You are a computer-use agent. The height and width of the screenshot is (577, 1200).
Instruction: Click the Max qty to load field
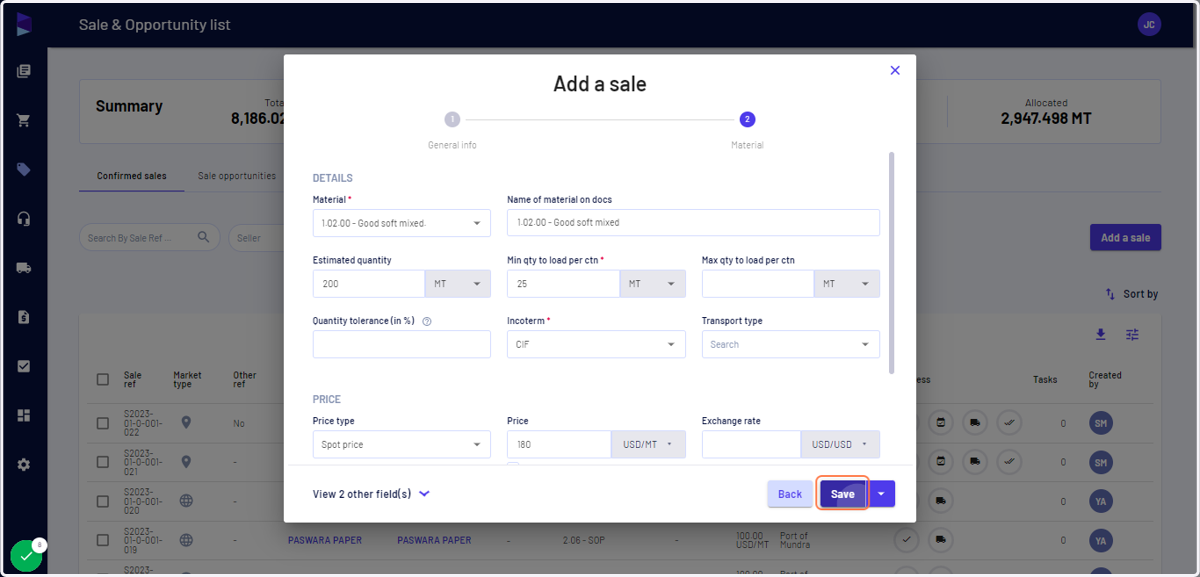pyautogui.click(x=758, y=284)
